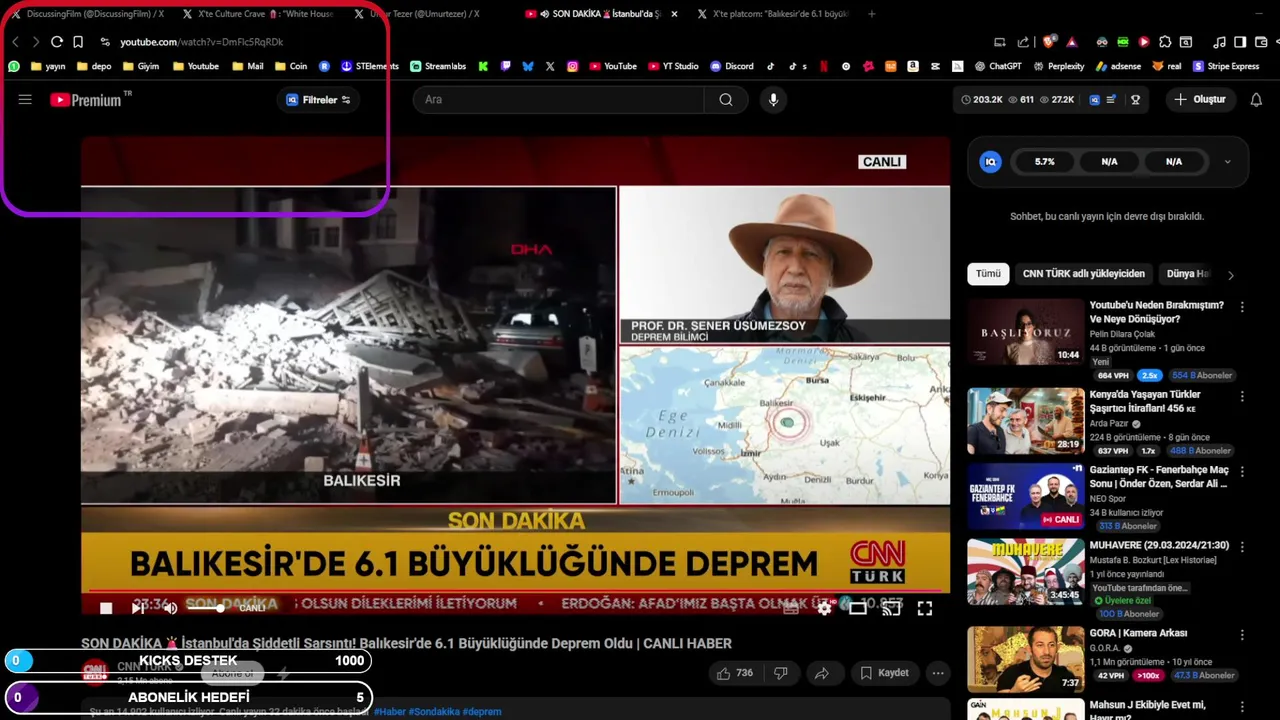Viewport: 1280px width, 720px height.
Task: Open the ChatGPT bookmark
Action: [x=998, y=66]
